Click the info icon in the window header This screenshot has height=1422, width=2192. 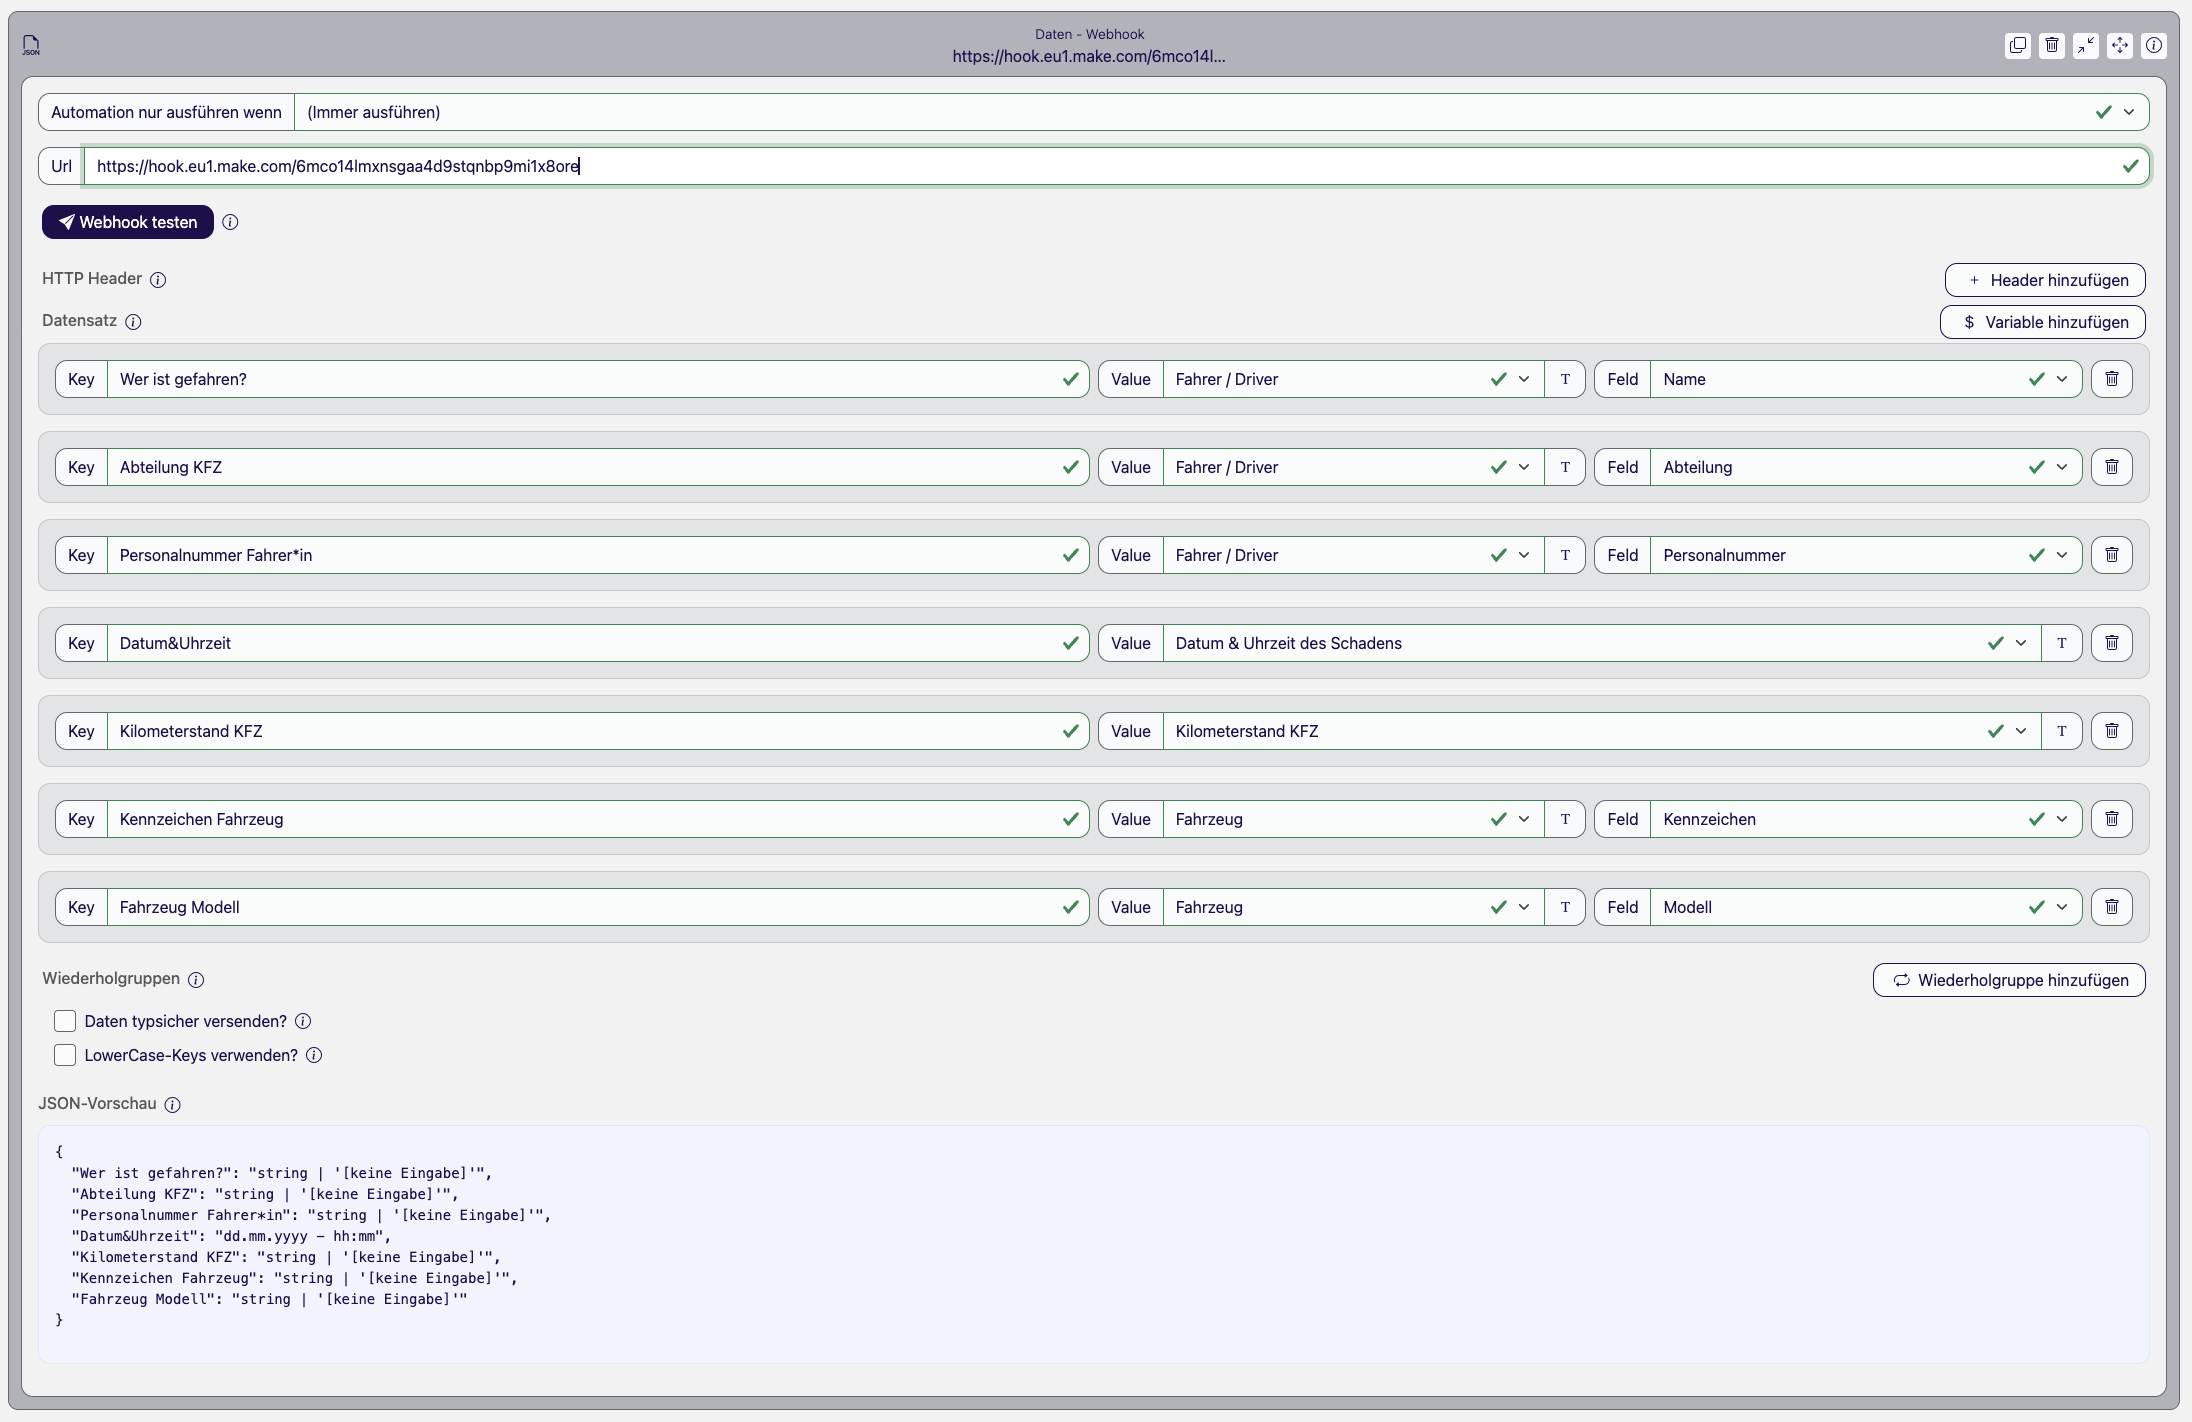[2154, 45]
